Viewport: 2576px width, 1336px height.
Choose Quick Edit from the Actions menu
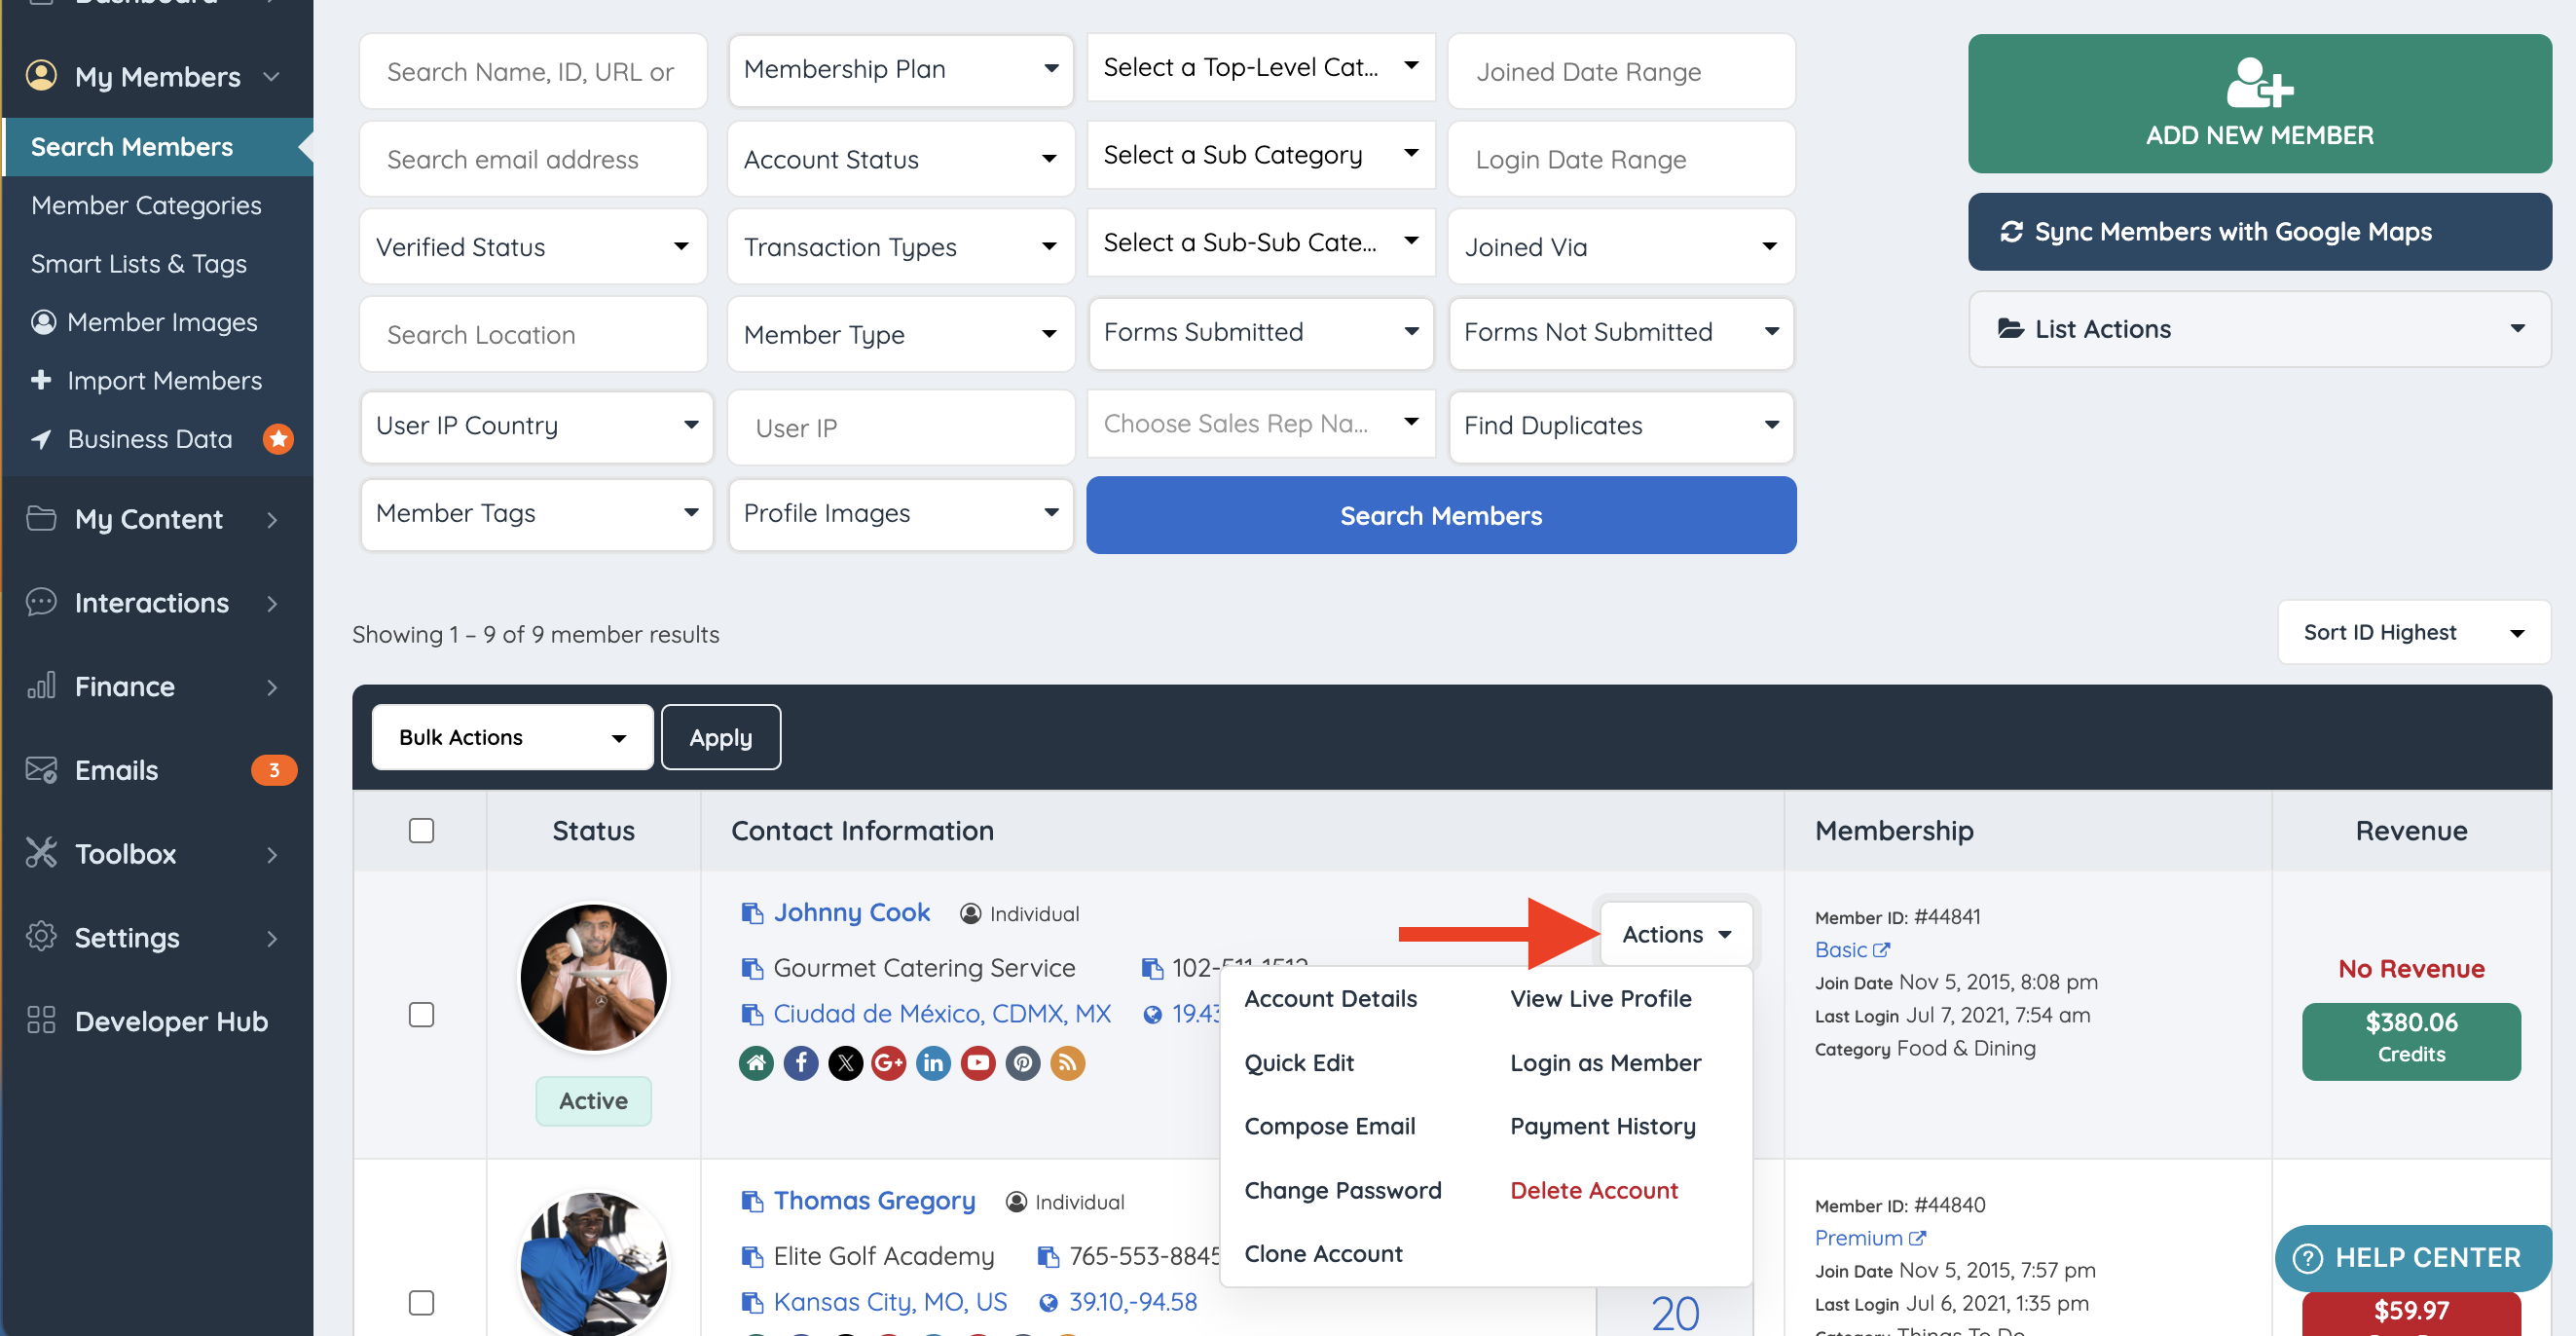tap(1298, 1063)
